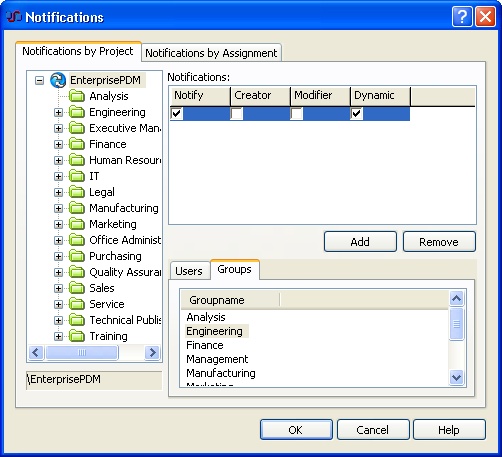
Task: Select Notifications by Project tab
Action: (78, 51)
